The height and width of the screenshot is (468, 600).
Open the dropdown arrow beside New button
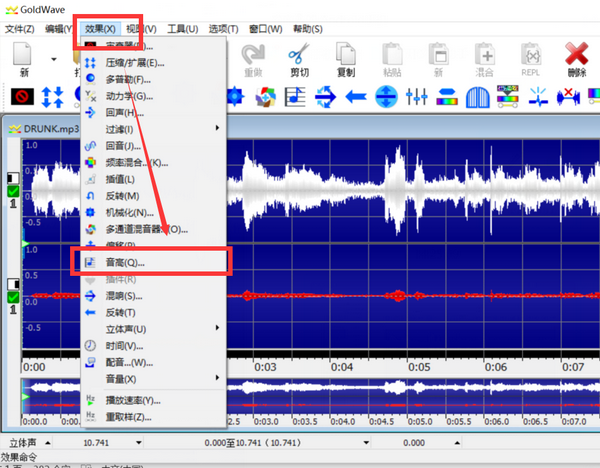point(54,59)
